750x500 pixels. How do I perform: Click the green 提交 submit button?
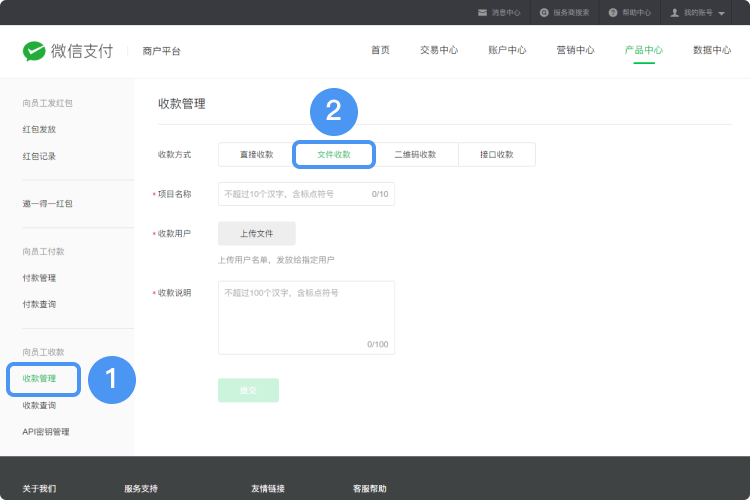point(248,390)
